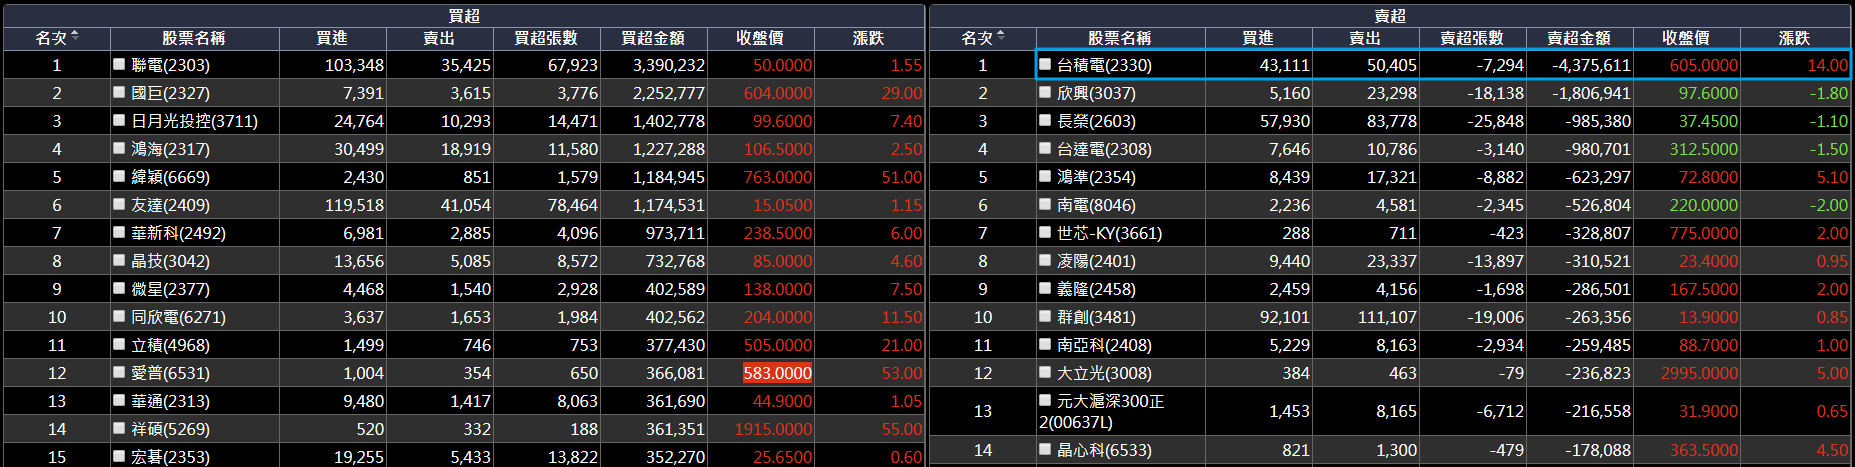Click price change 51.00 for 緯穎

coord(902,177)
